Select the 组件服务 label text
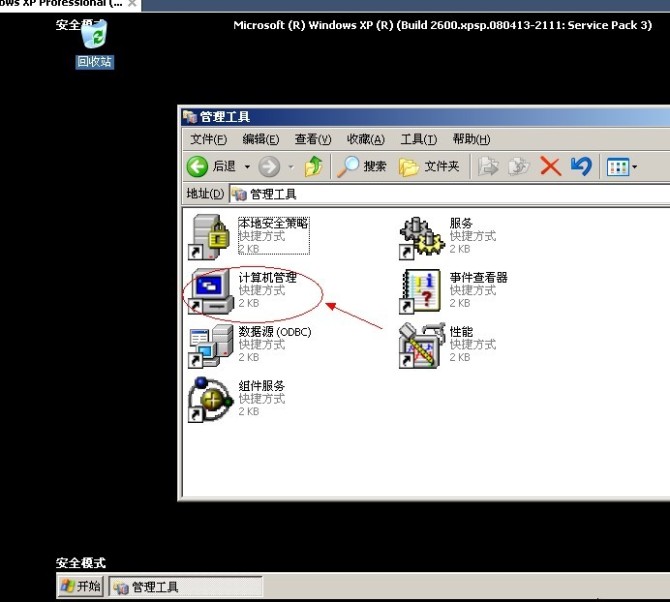Image resolution: width=670 pixels, height=602 pixels. click(x=262, y=386)
